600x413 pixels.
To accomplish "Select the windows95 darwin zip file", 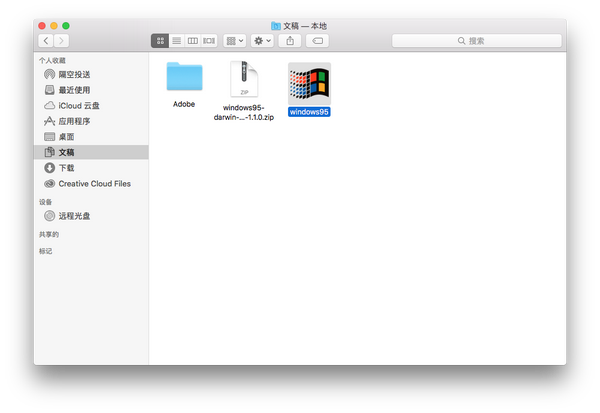I will point(244,91).
